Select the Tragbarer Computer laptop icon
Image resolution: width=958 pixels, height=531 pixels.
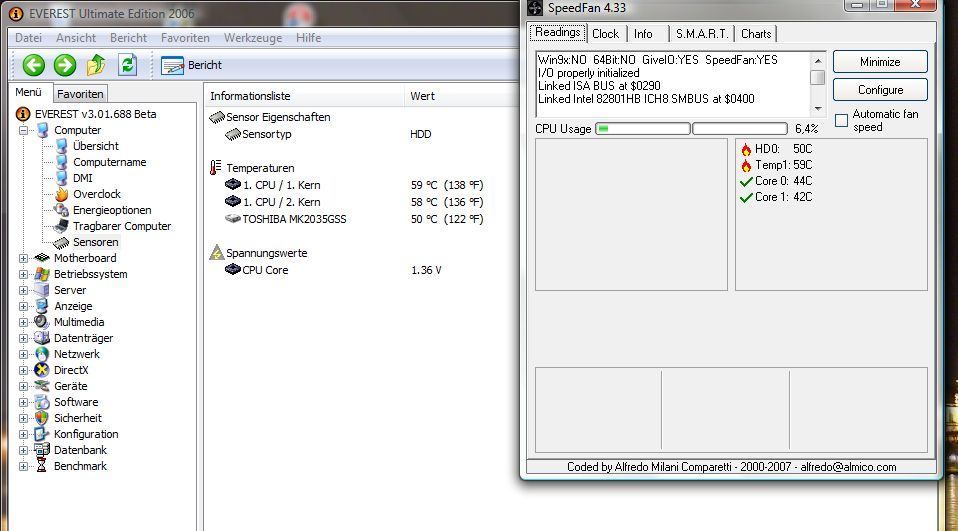click(x=61, y=225)
